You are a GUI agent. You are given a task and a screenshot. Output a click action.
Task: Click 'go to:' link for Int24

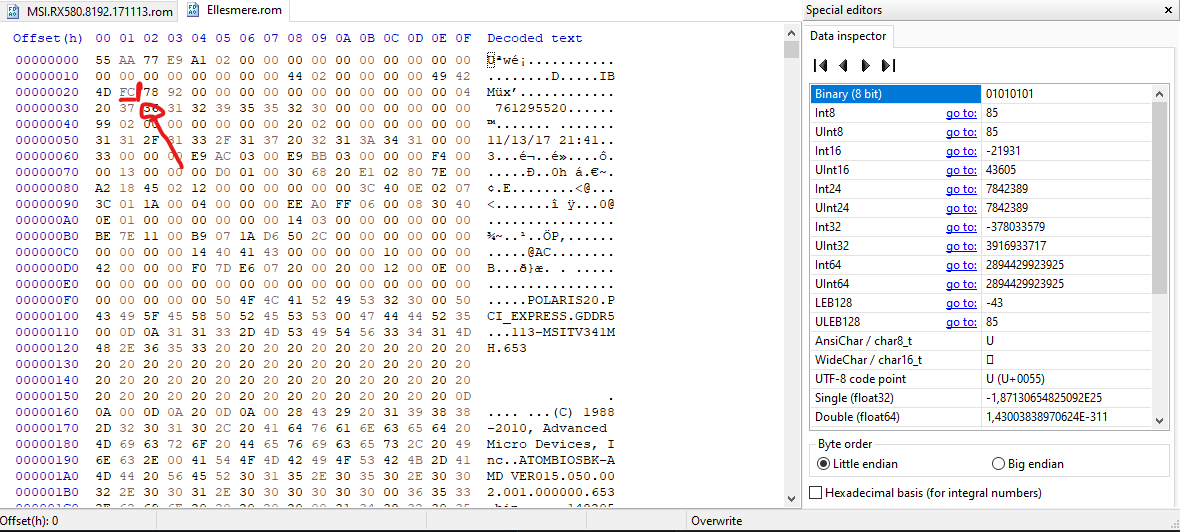(961, 189)
